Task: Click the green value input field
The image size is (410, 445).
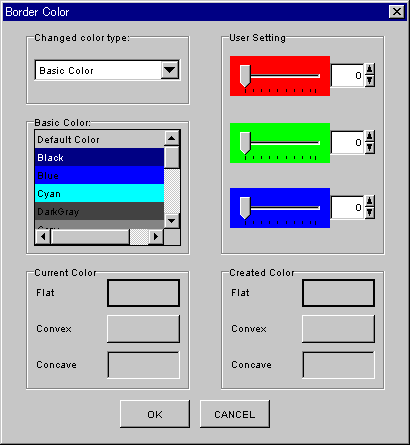Action: [347, 143]
